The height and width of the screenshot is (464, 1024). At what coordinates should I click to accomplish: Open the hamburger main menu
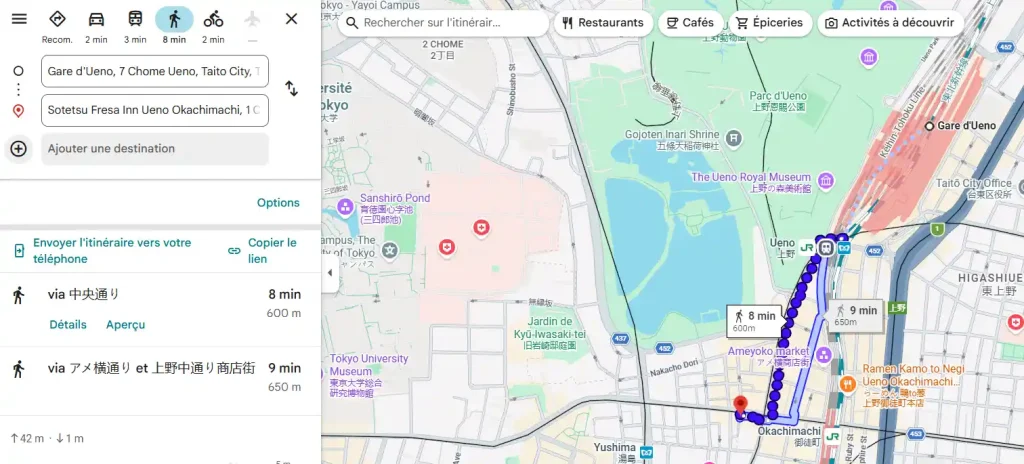click(x=20, y=19)
